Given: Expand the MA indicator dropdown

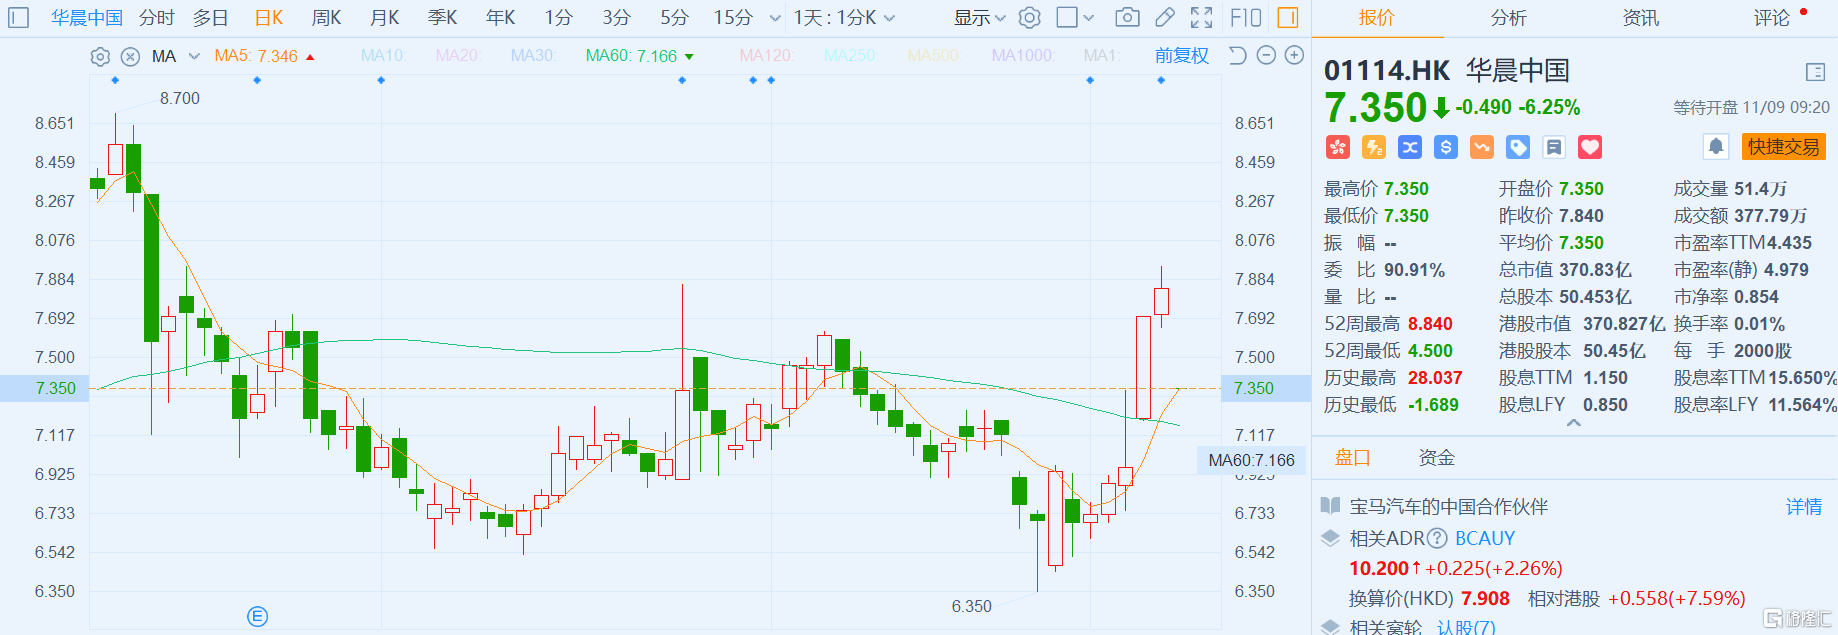Looking at the screenshot, I should 194,57.
